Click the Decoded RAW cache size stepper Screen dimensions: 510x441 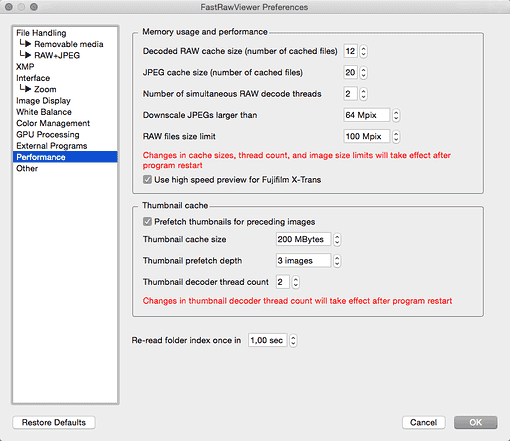point(363,51)
